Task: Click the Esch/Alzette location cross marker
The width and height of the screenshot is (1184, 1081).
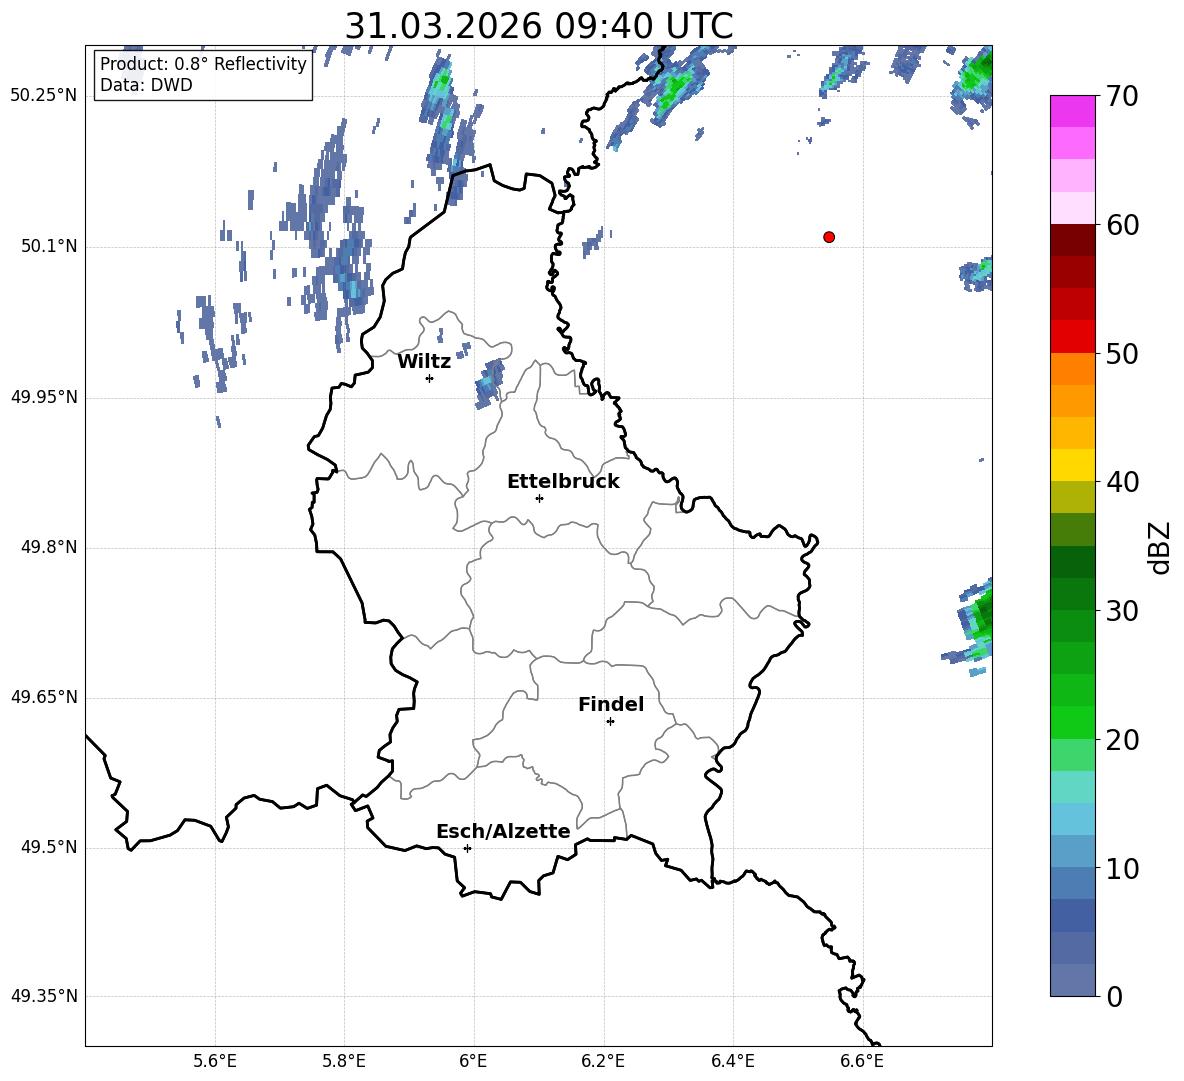Action: tap(467, 848)
